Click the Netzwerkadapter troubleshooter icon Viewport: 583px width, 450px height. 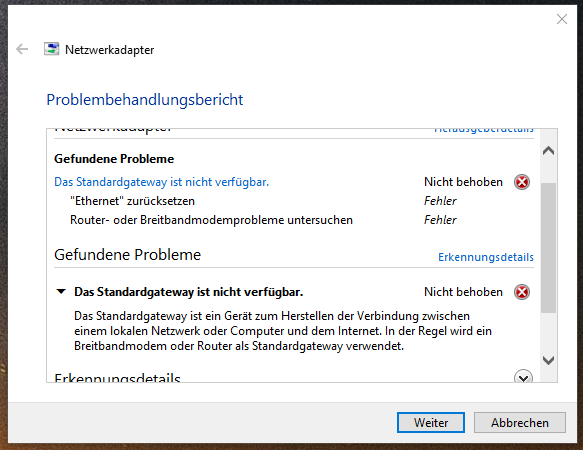pyautogui.click(x=51, y=49)
